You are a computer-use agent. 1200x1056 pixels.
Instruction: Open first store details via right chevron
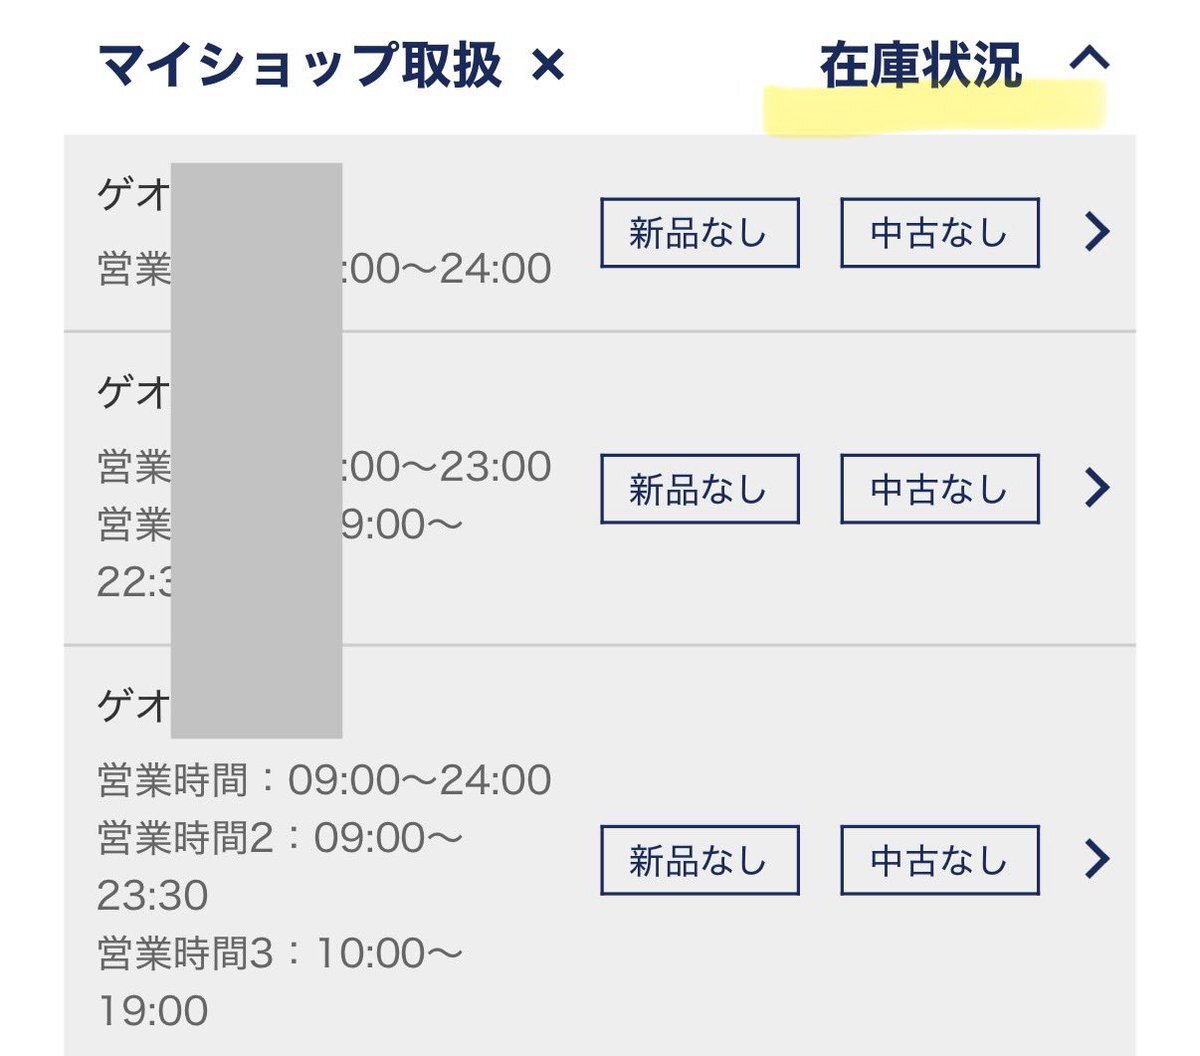pyautogui.click(x=1097, y=232)
